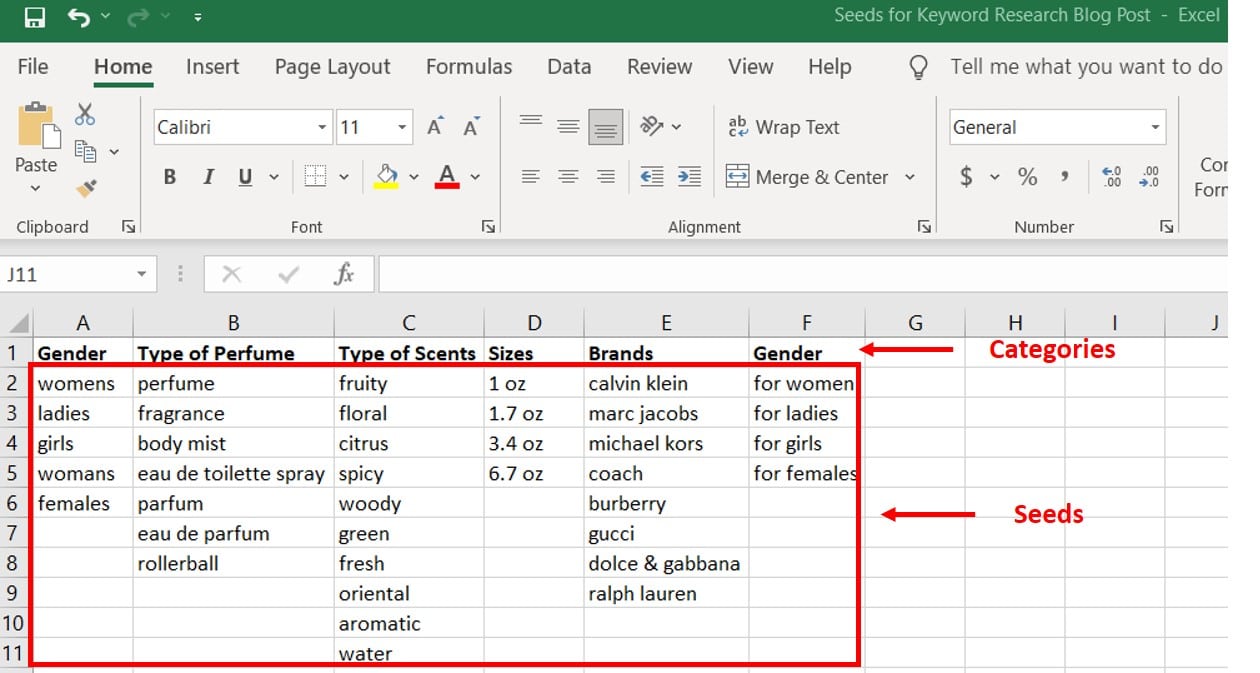Open the Data tab
Screen dimensions: 1260x673
tap(569, 67)
